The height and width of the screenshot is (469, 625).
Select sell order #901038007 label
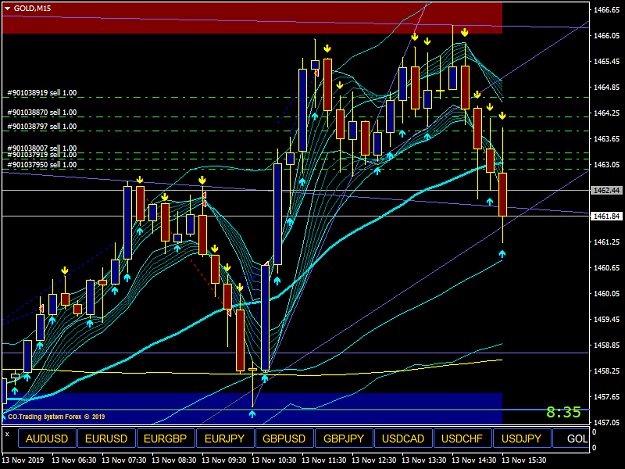coord(42,148)
